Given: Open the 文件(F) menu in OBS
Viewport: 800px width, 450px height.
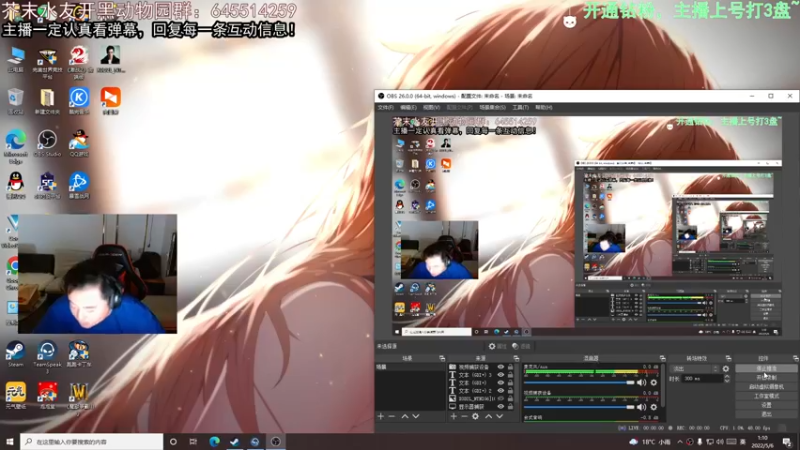Looking at the screenshot, I should coord(386,108).
